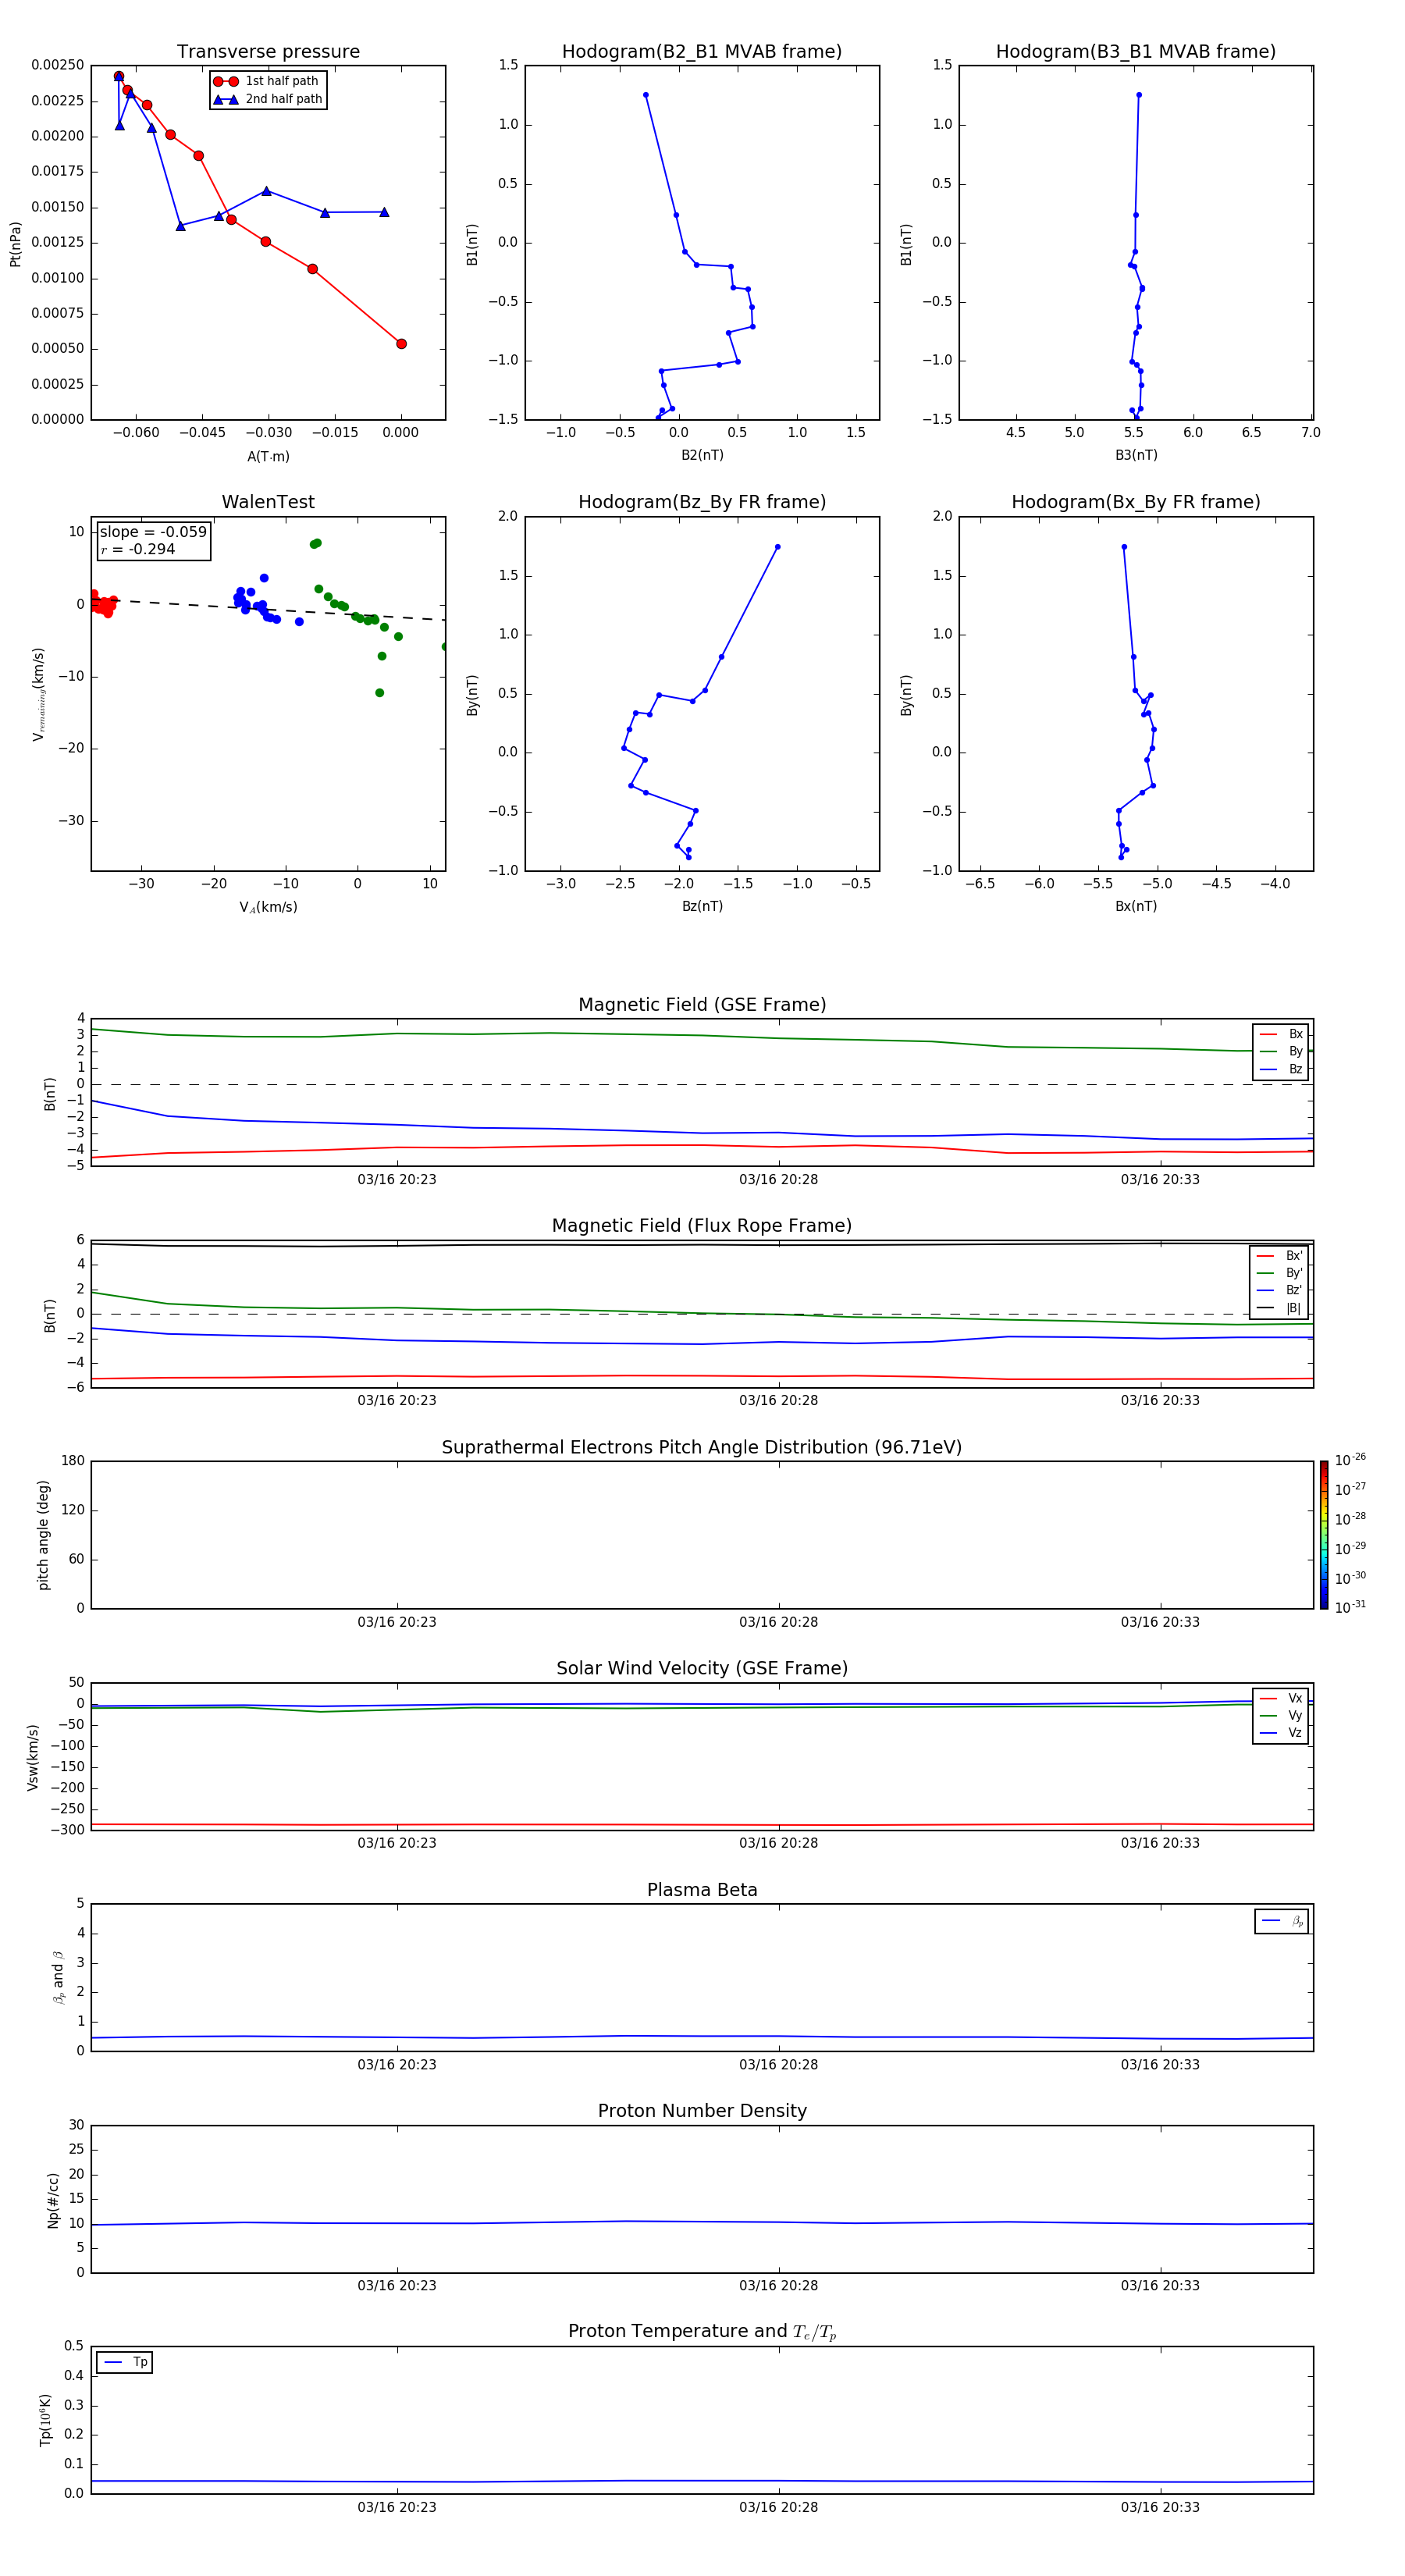Click '03/16 20:28' tick under the Proton Temperature panel
This screenshot has width=1405, height=2576.
[778, 2507]
